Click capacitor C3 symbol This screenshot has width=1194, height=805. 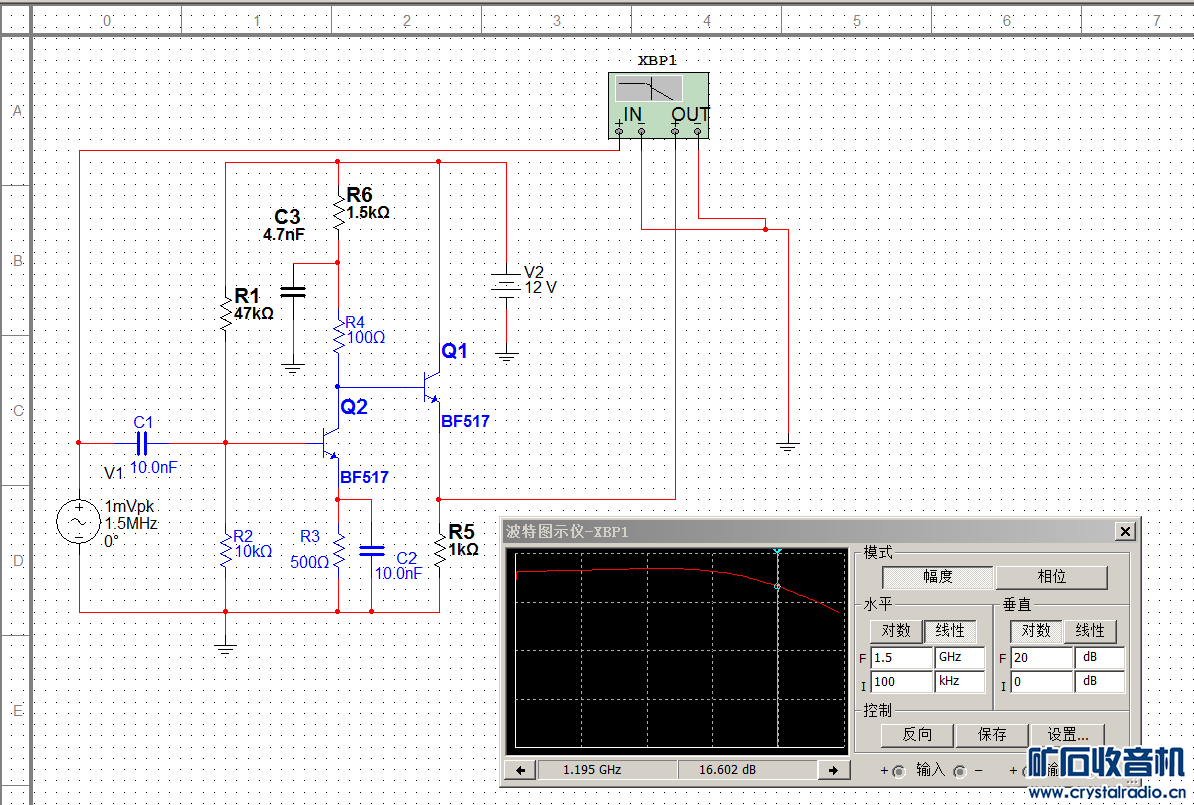click(293, 292)
